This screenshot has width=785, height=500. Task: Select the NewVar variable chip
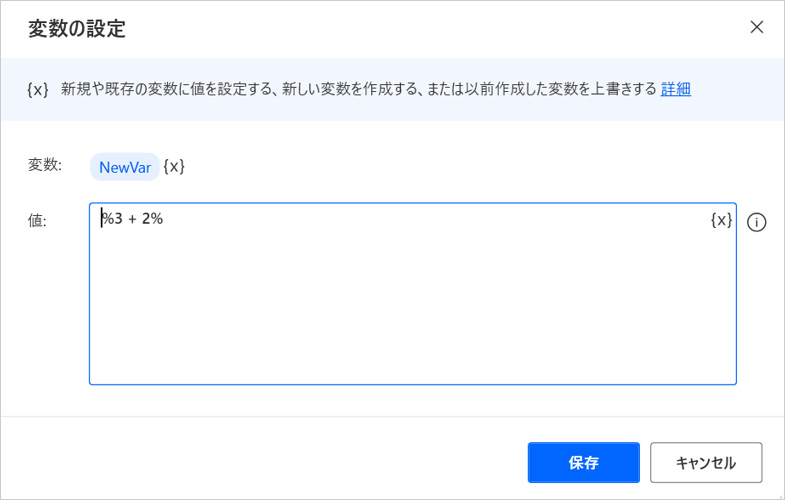click(125, 167)
